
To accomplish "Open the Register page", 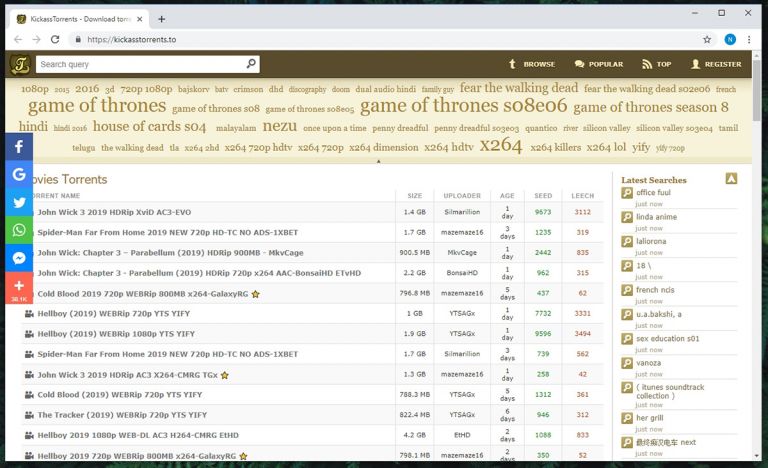I will tap(715, 64).
